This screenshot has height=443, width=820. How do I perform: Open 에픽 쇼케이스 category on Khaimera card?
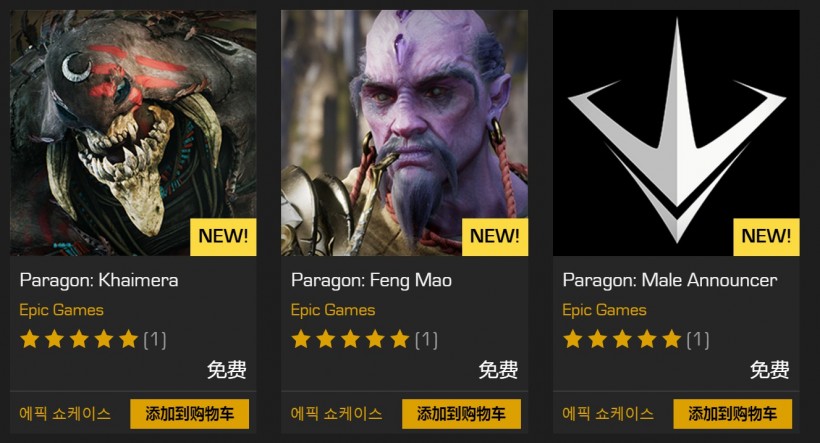(65, 414)
